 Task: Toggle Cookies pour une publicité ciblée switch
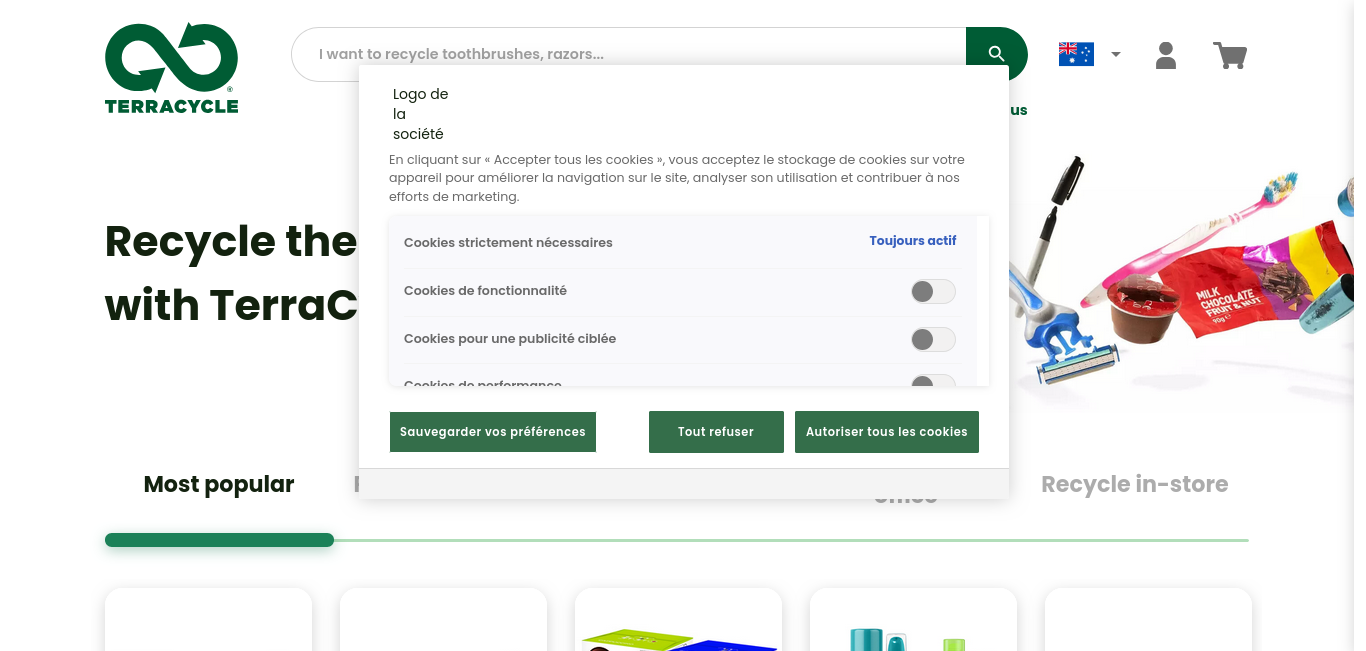tap(933, 339)
